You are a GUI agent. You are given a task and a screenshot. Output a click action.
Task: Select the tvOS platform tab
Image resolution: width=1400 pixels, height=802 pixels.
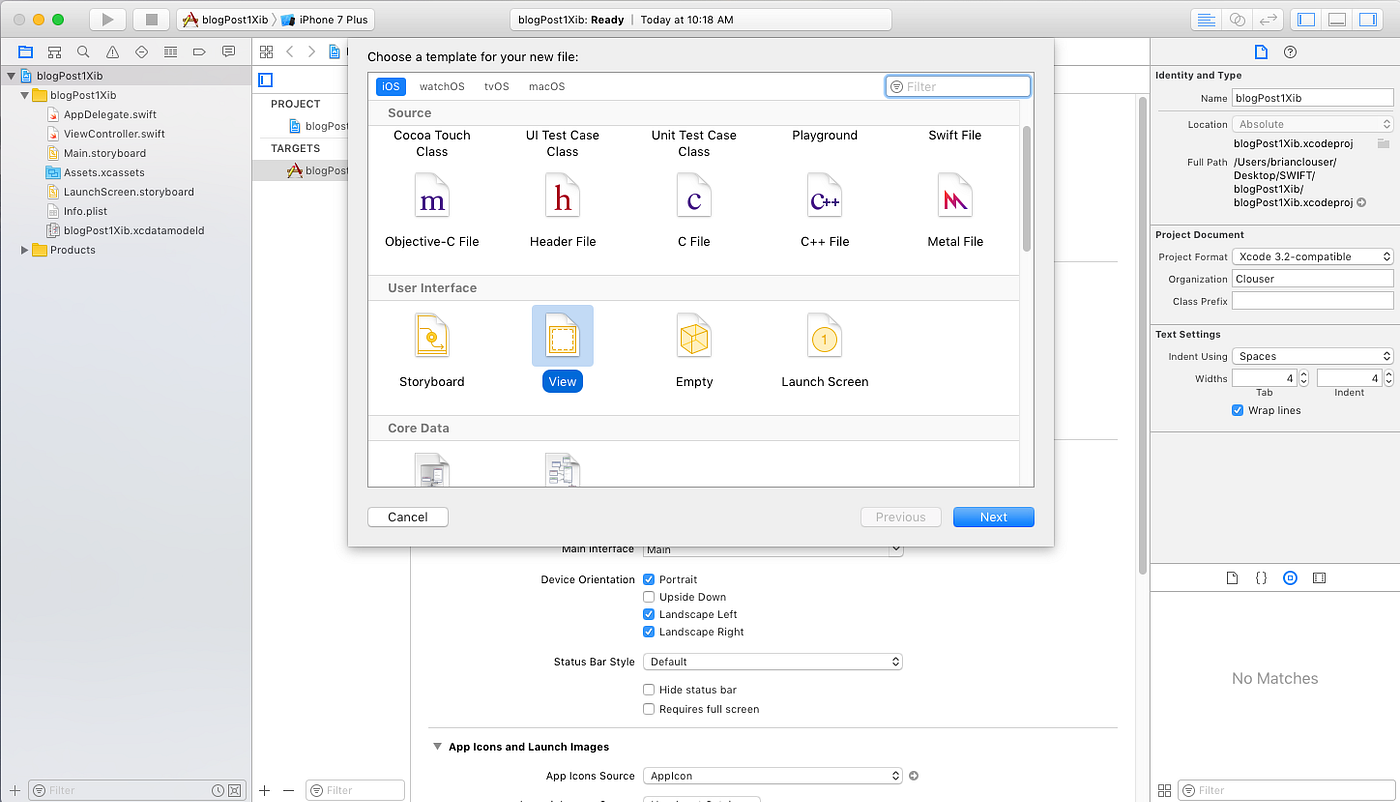click(497, 86)
